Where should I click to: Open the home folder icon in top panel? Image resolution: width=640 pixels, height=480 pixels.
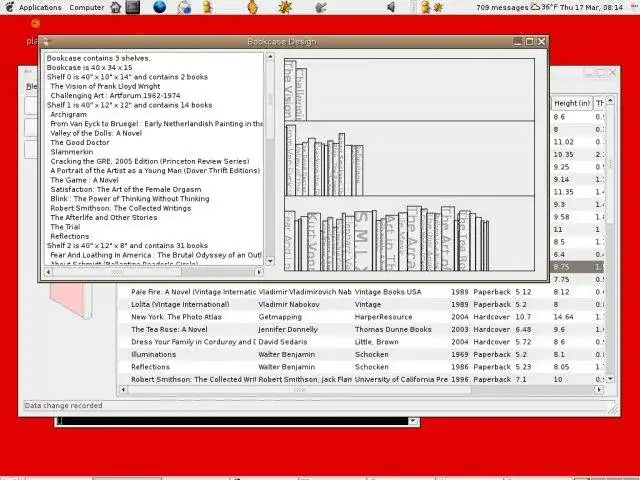coord(116,7)
